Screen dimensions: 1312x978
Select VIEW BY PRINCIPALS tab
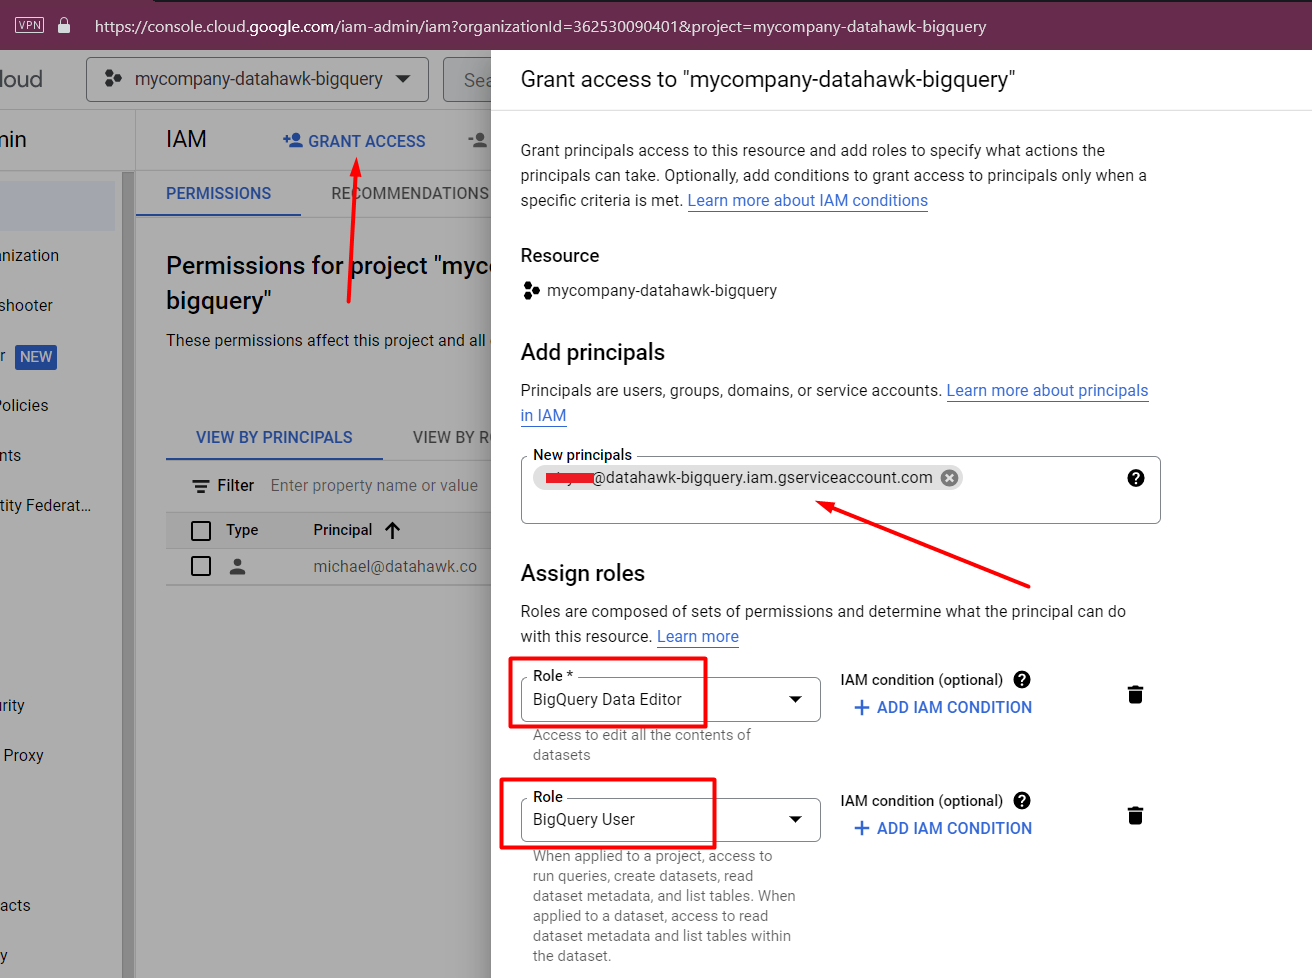(274, 437)
